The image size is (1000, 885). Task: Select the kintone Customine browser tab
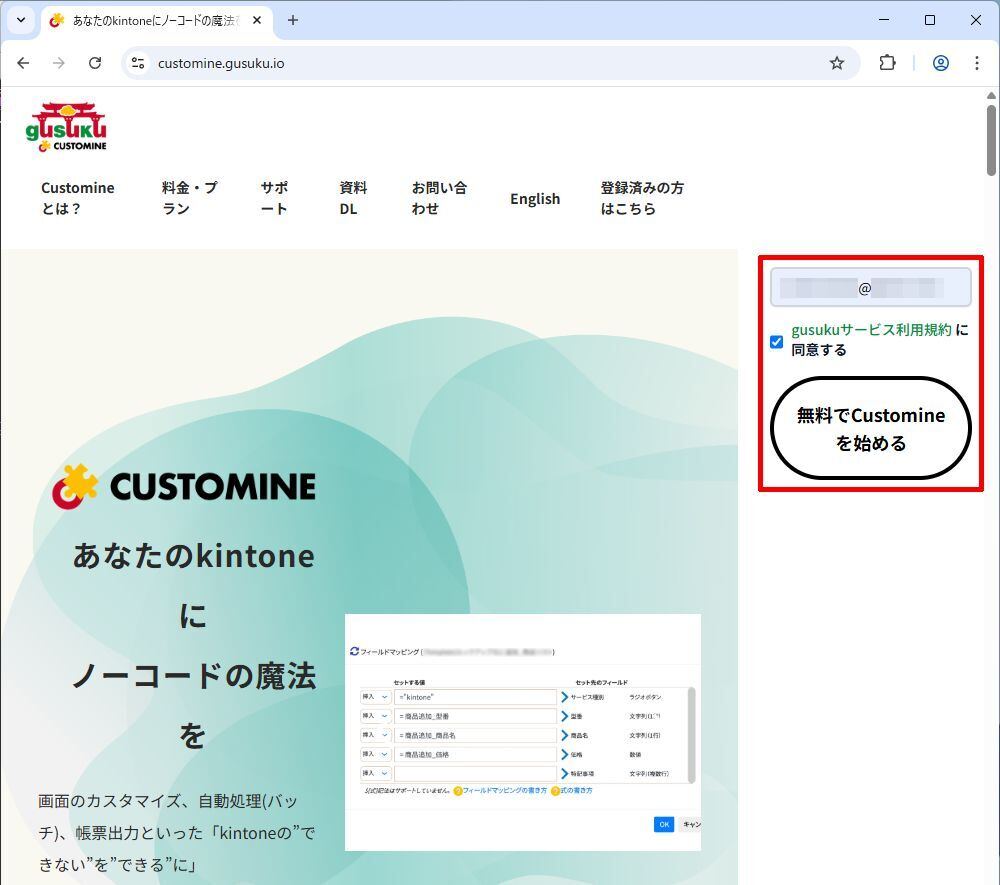[157, 20]
